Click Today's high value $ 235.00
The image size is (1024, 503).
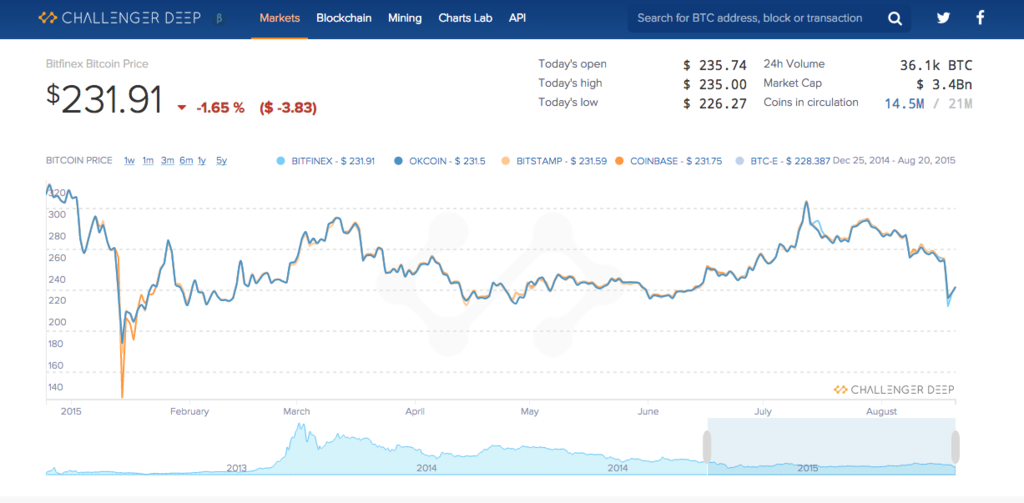point(715,84)
